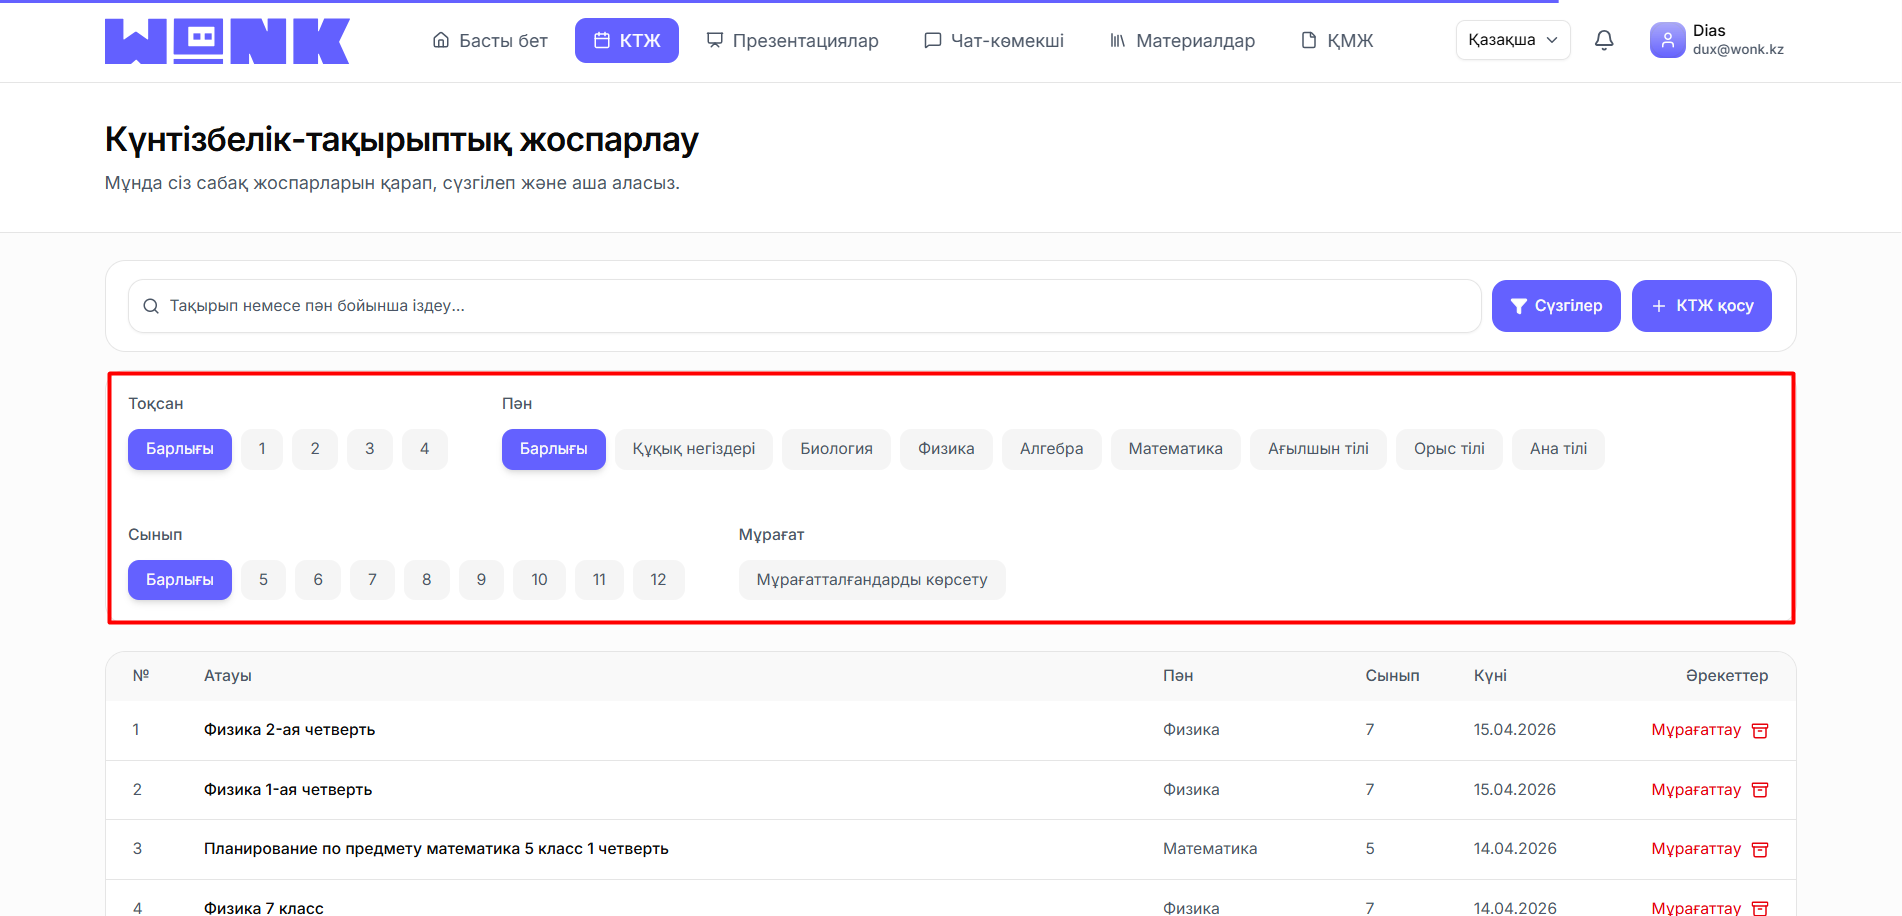Click the notification bell icon
1902x916 pixels.
pyautogui.click(x=1604, y=40)
